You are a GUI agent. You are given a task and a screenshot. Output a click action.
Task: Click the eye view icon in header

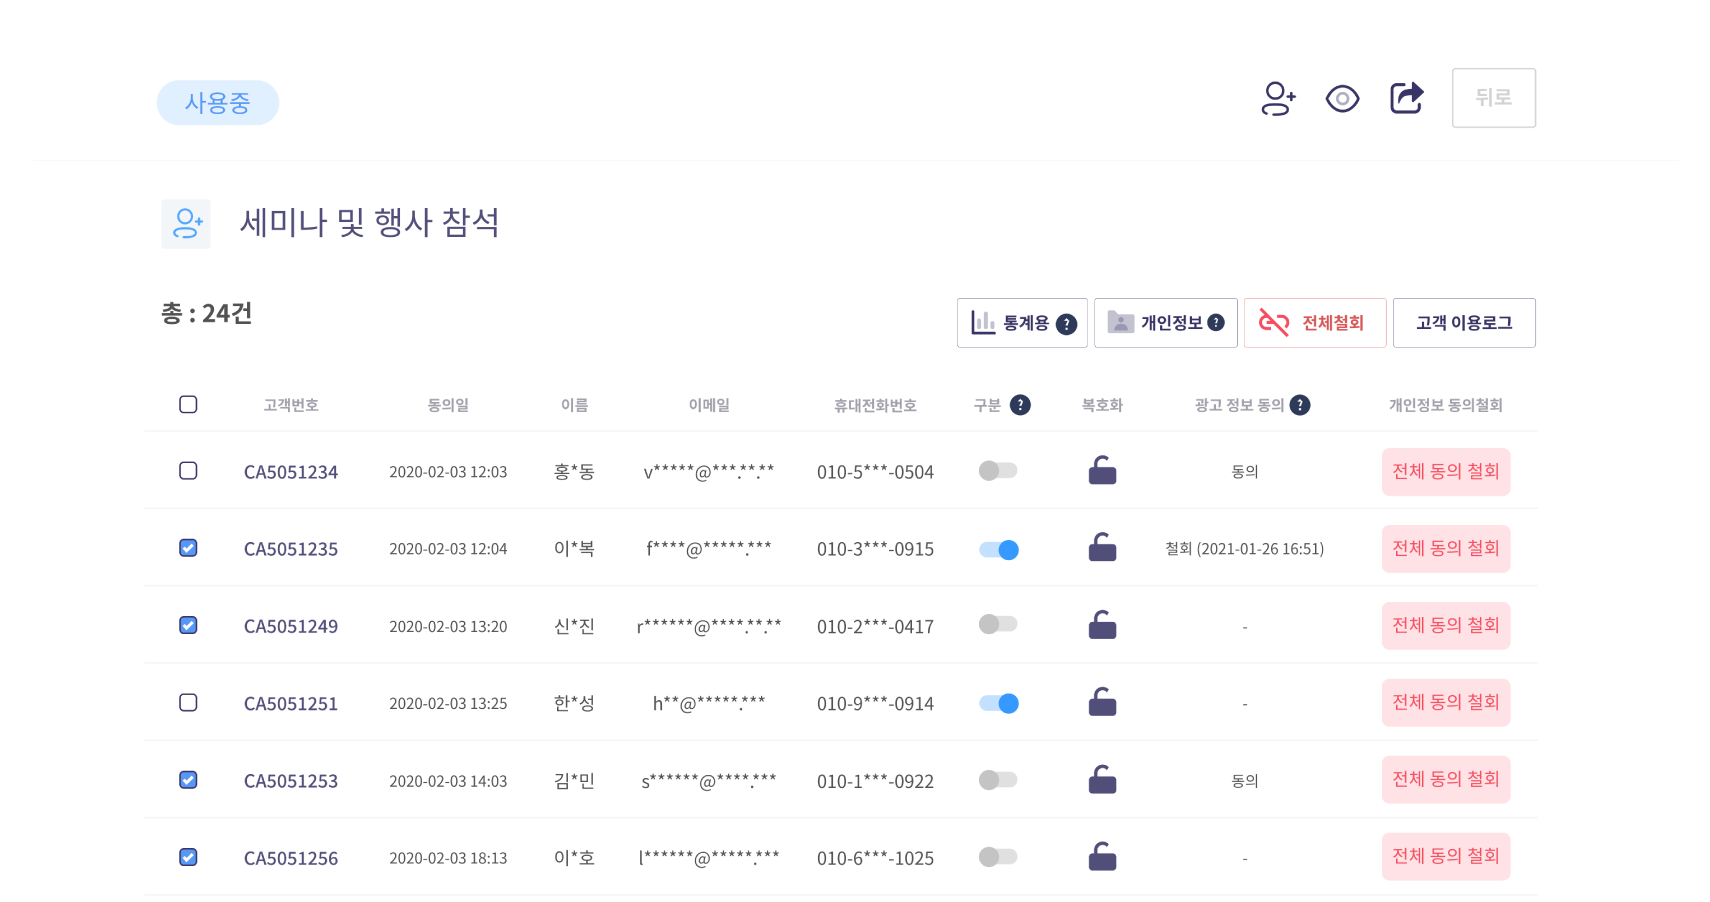[1342, 98]
